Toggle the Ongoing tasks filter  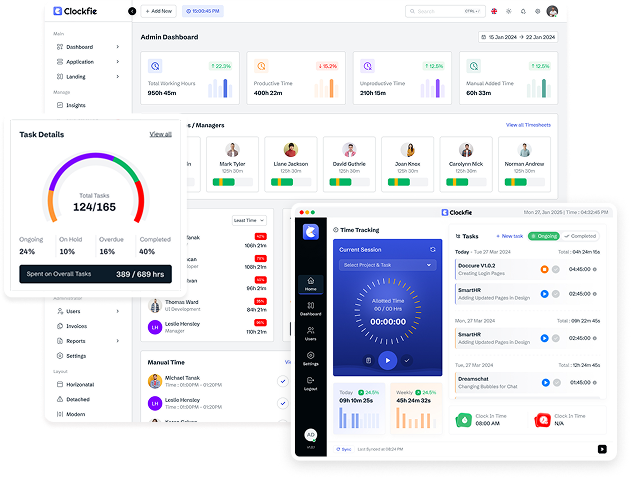[x=544, y=236]
